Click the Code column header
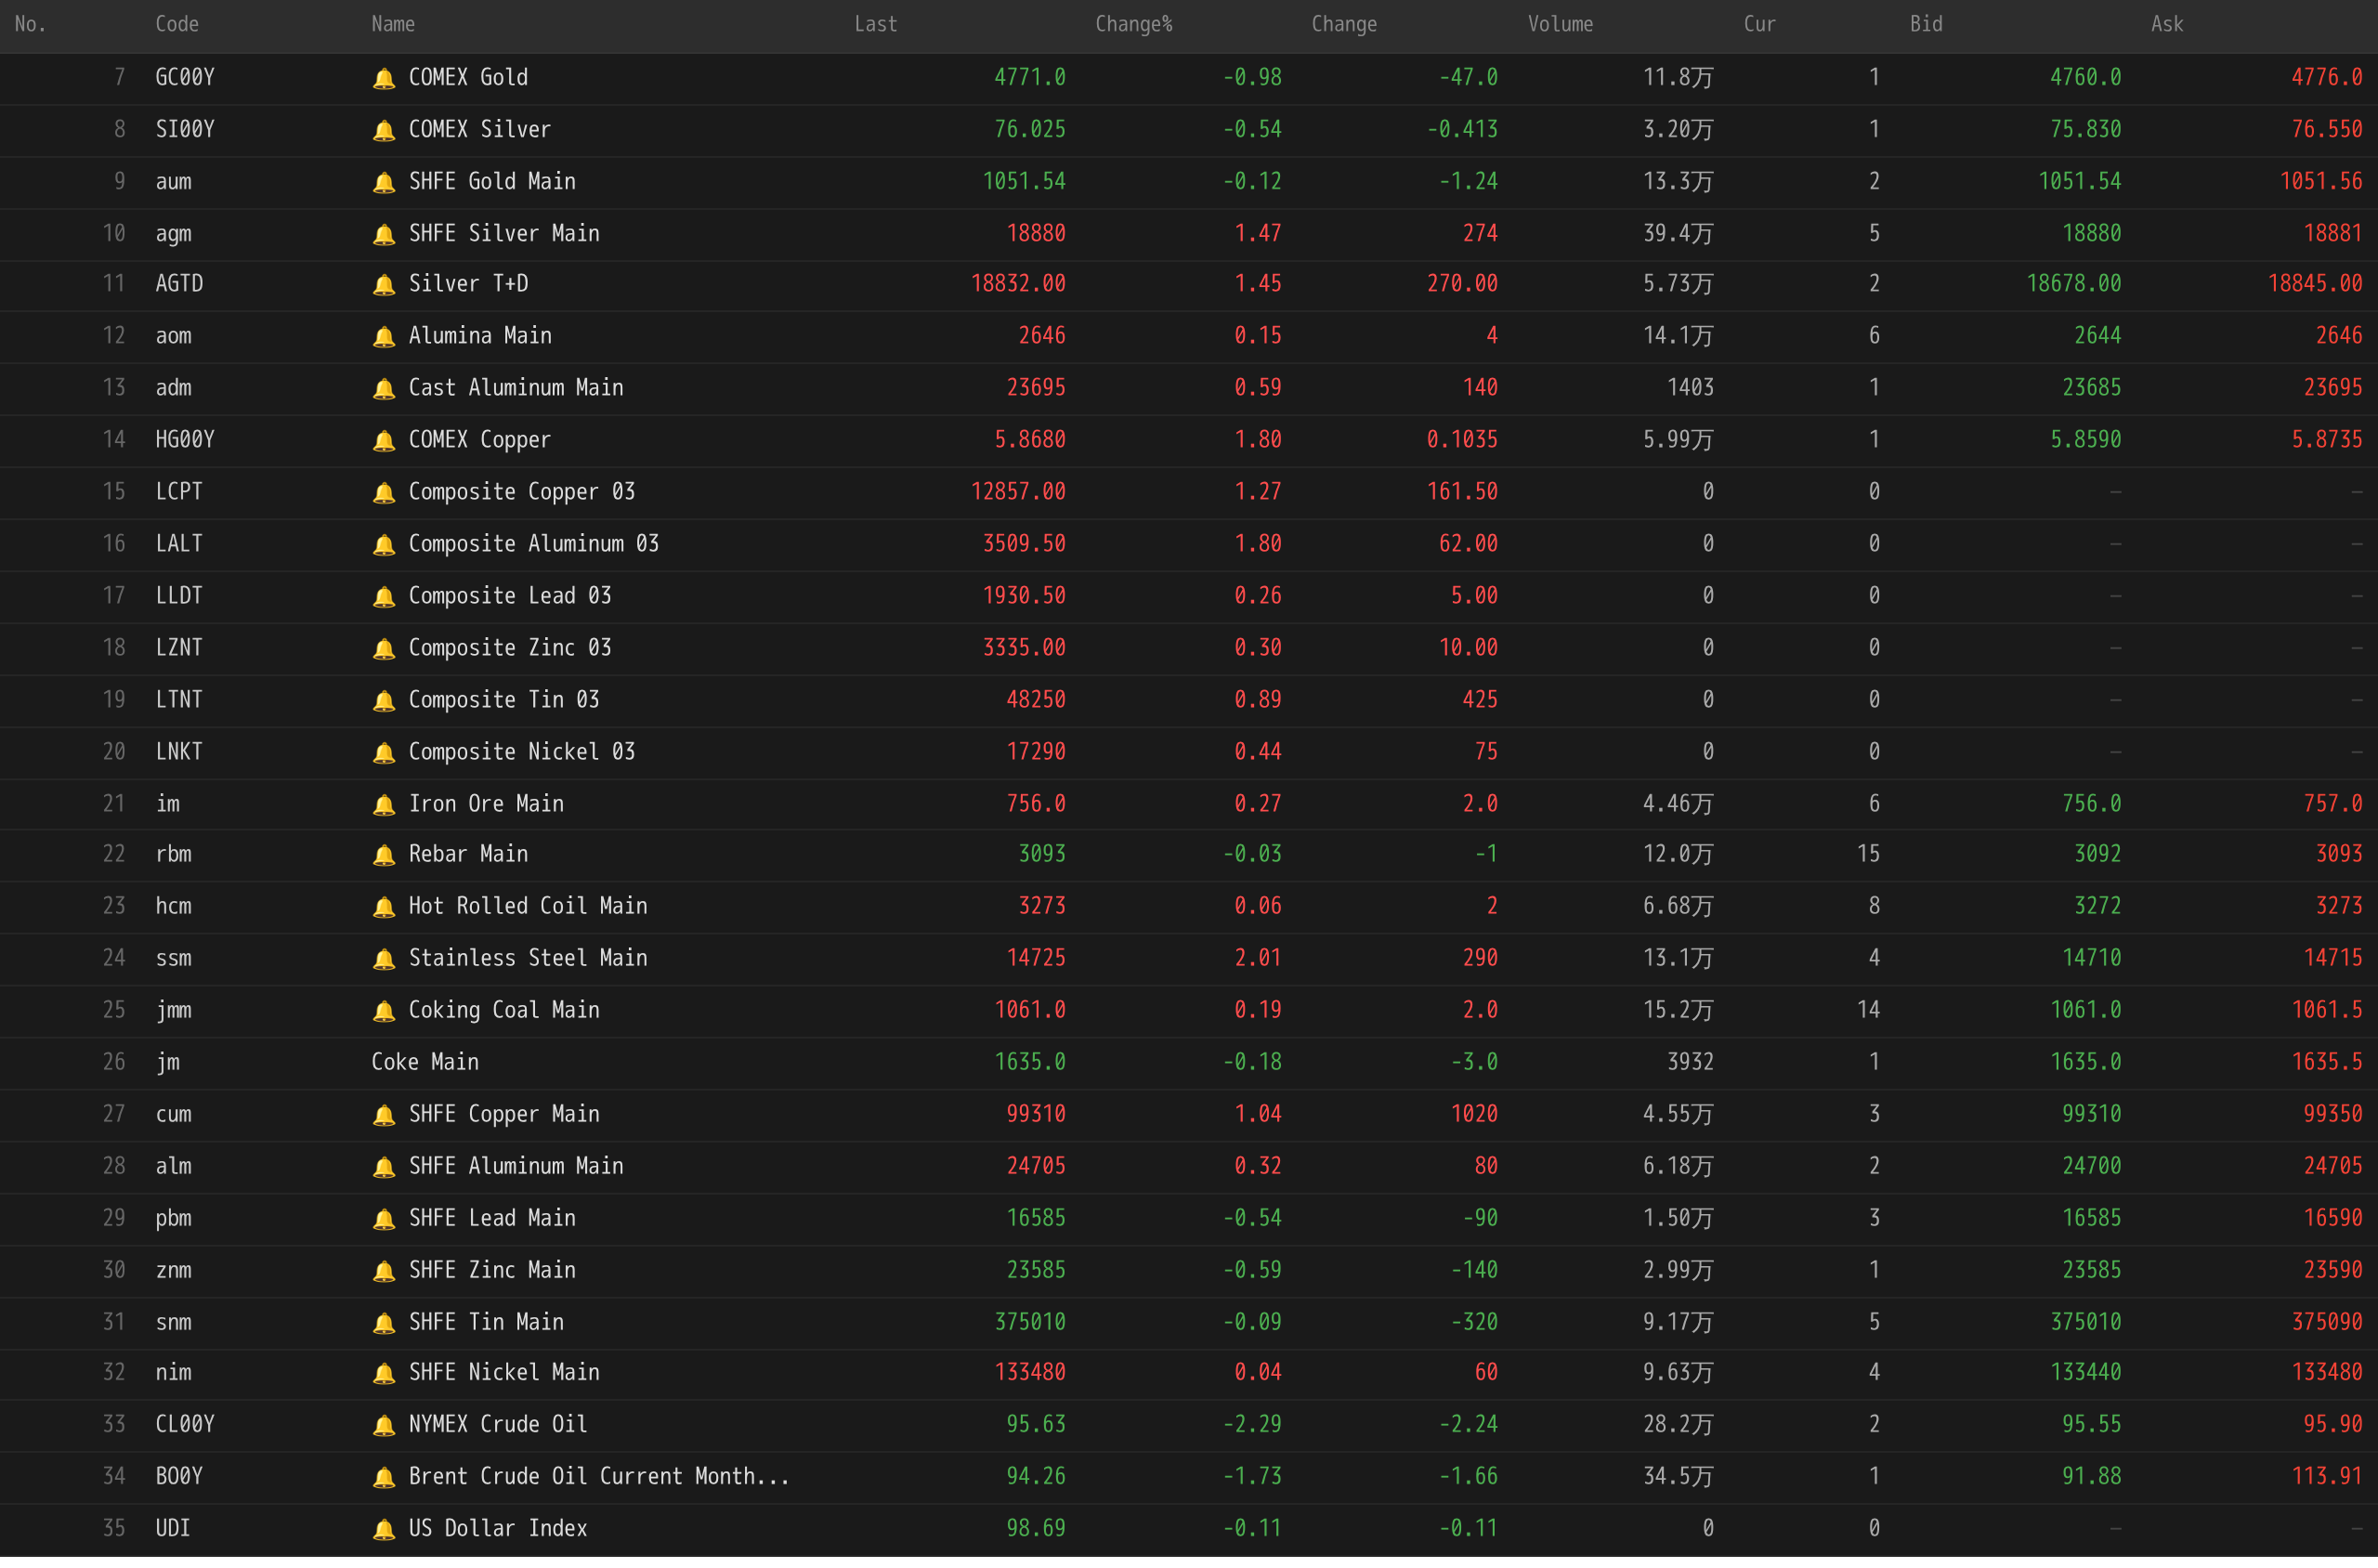 click(x=177, y=24)
